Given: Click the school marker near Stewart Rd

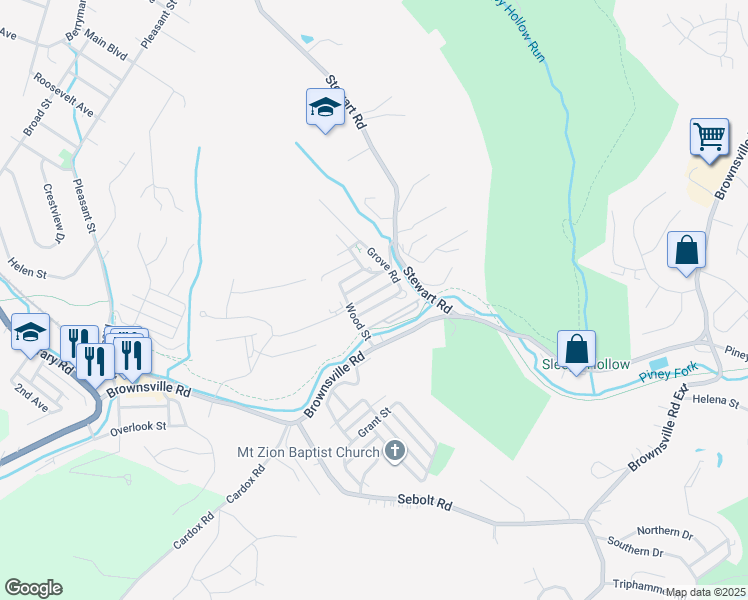Looking at the screenshot, I should 325,108.
